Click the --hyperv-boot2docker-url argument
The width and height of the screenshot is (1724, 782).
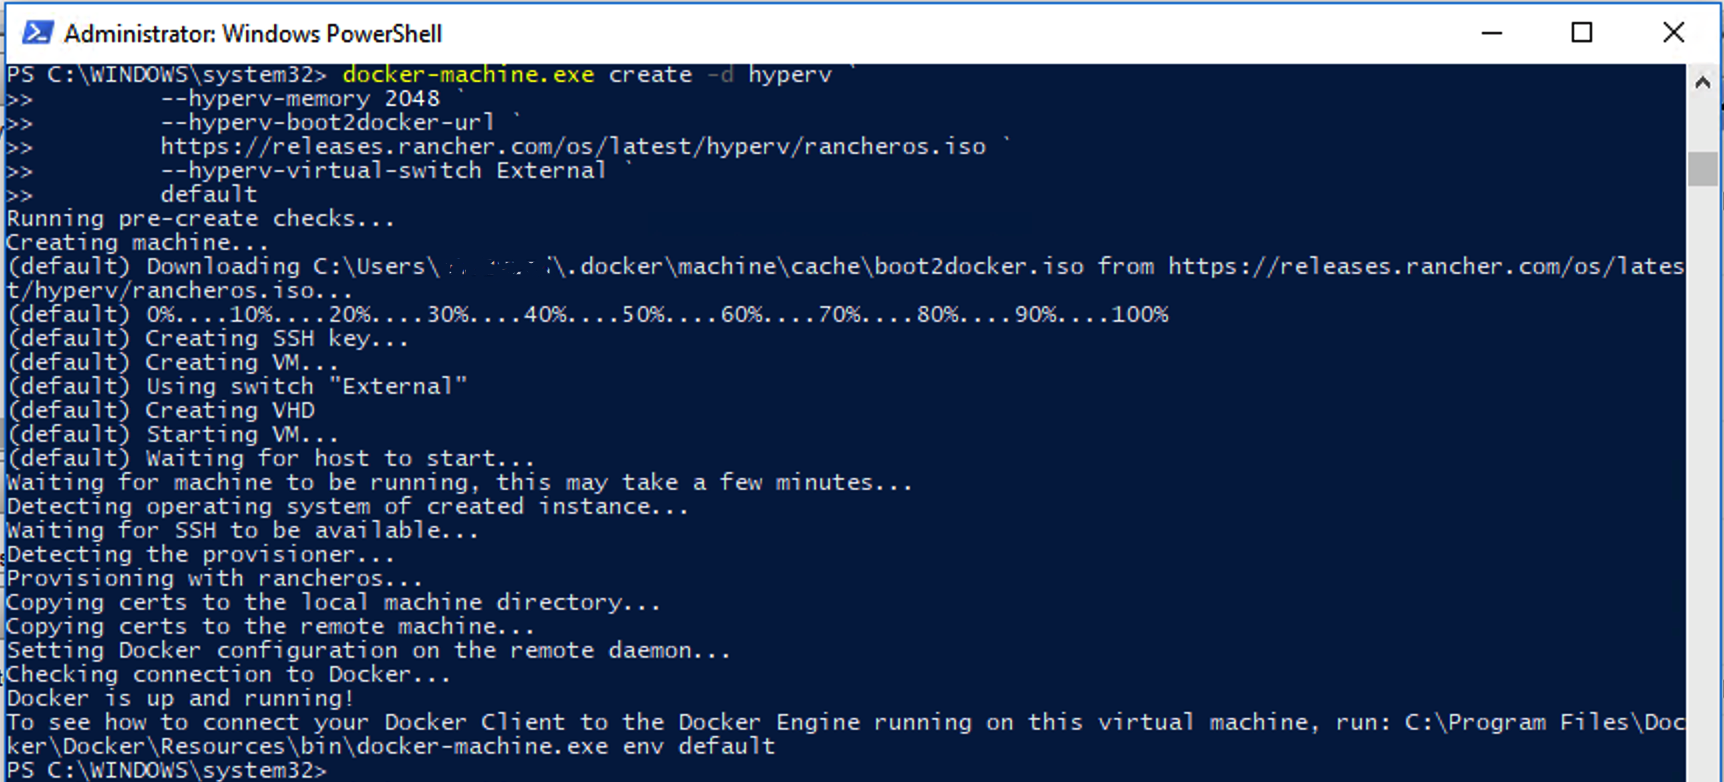[327, 123]
